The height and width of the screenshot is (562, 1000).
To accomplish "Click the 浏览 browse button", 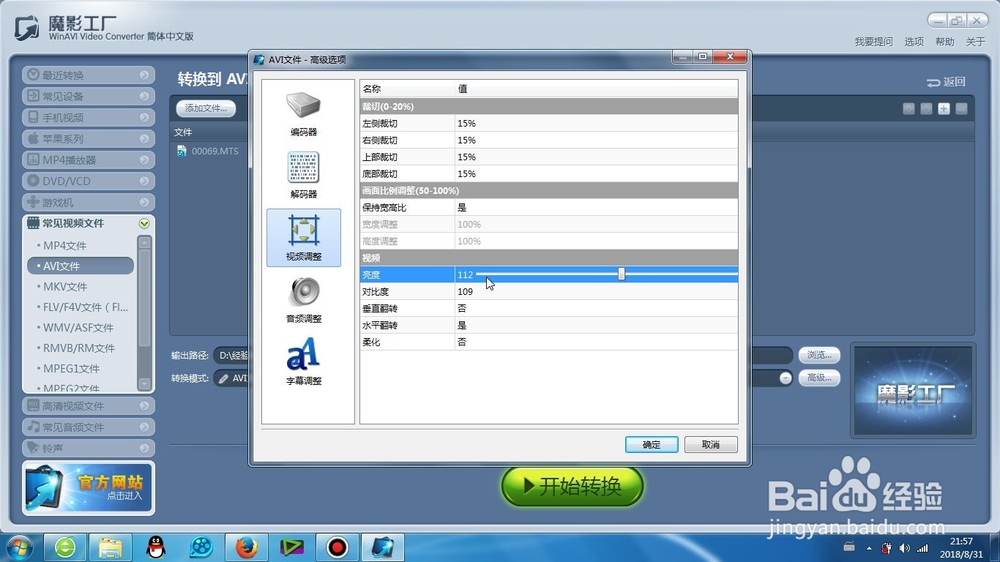I will (819, 355).
